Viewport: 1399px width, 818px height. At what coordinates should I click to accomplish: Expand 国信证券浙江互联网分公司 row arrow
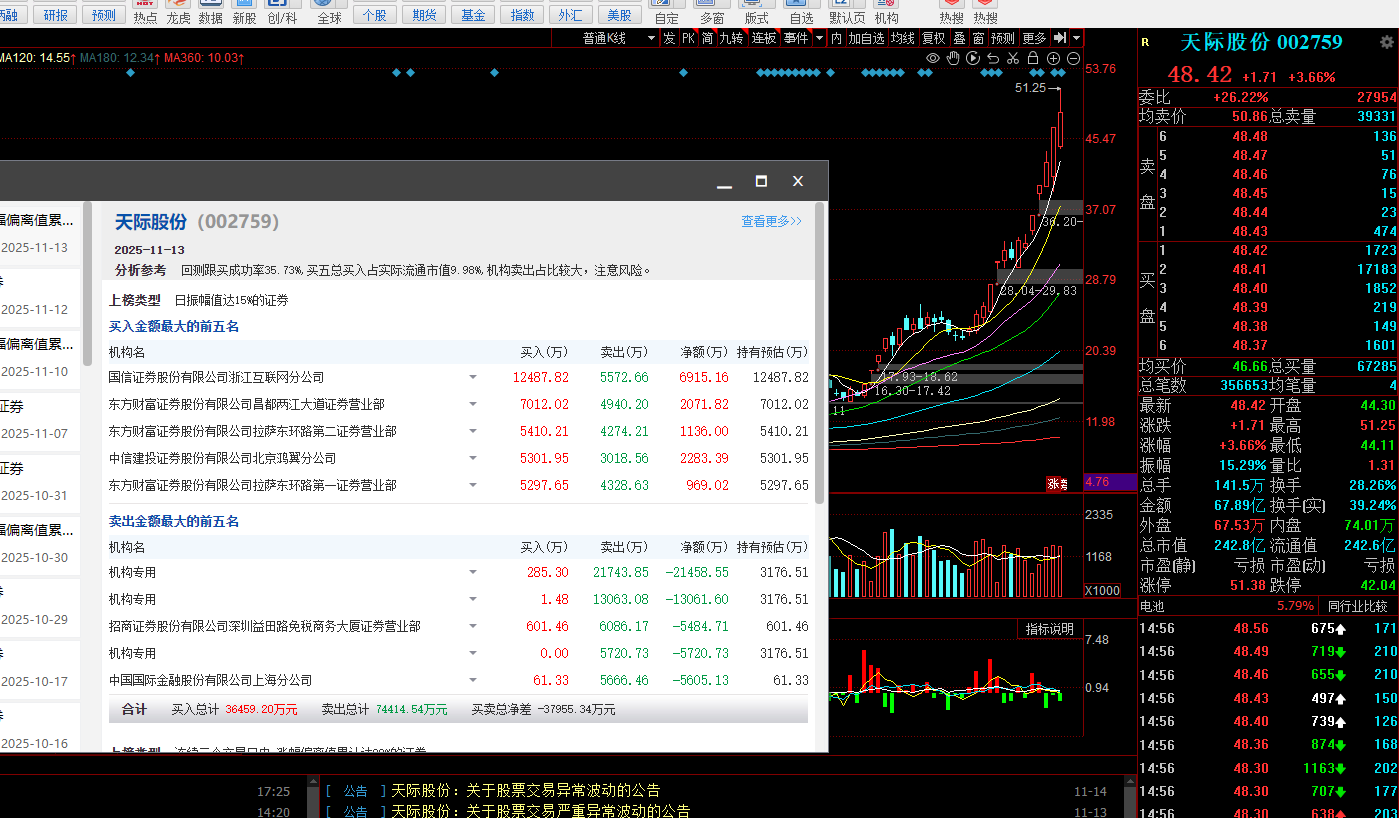coord(472,377)
